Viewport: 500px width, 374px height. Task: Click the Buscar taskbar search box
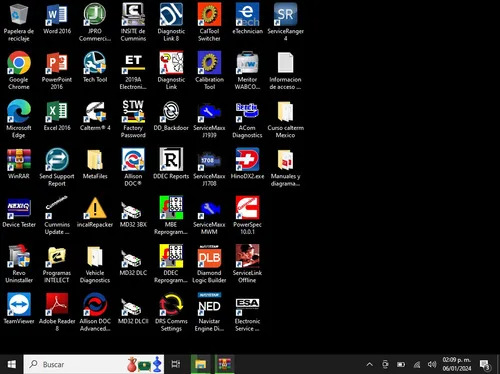(x=94, y=364)
